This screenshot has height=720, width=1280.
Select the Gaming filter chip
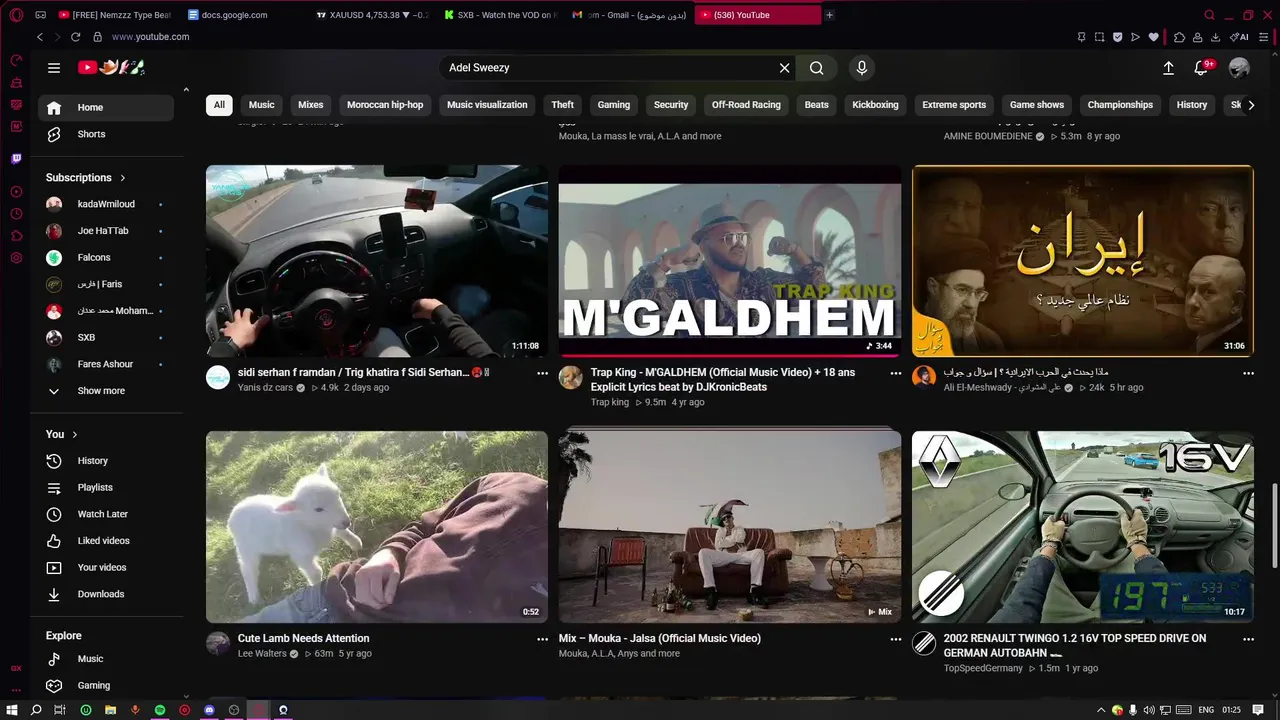[614, 105]
